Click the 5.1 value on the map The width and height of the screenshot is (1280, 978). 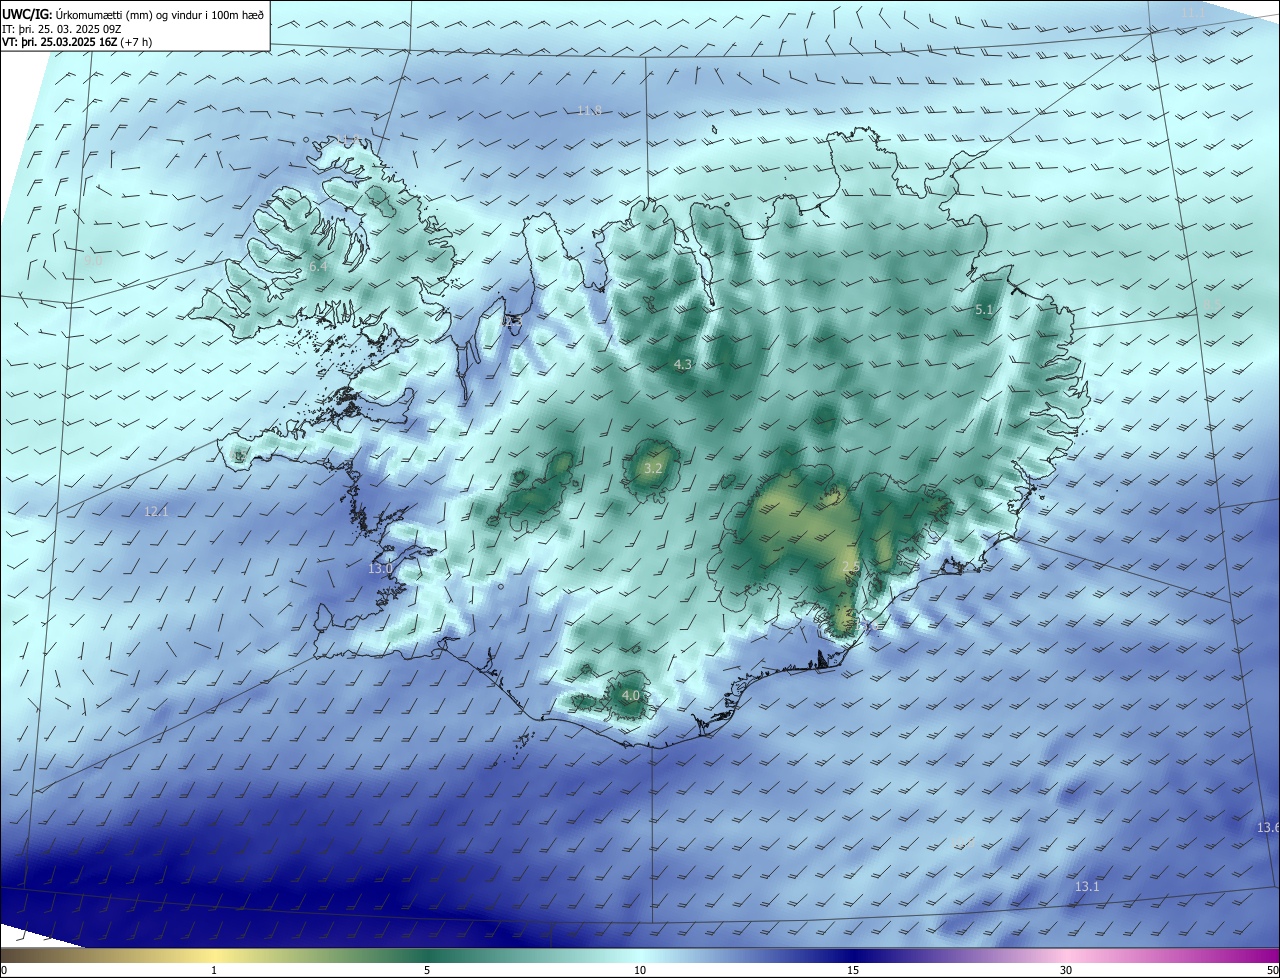coord(983,310)
